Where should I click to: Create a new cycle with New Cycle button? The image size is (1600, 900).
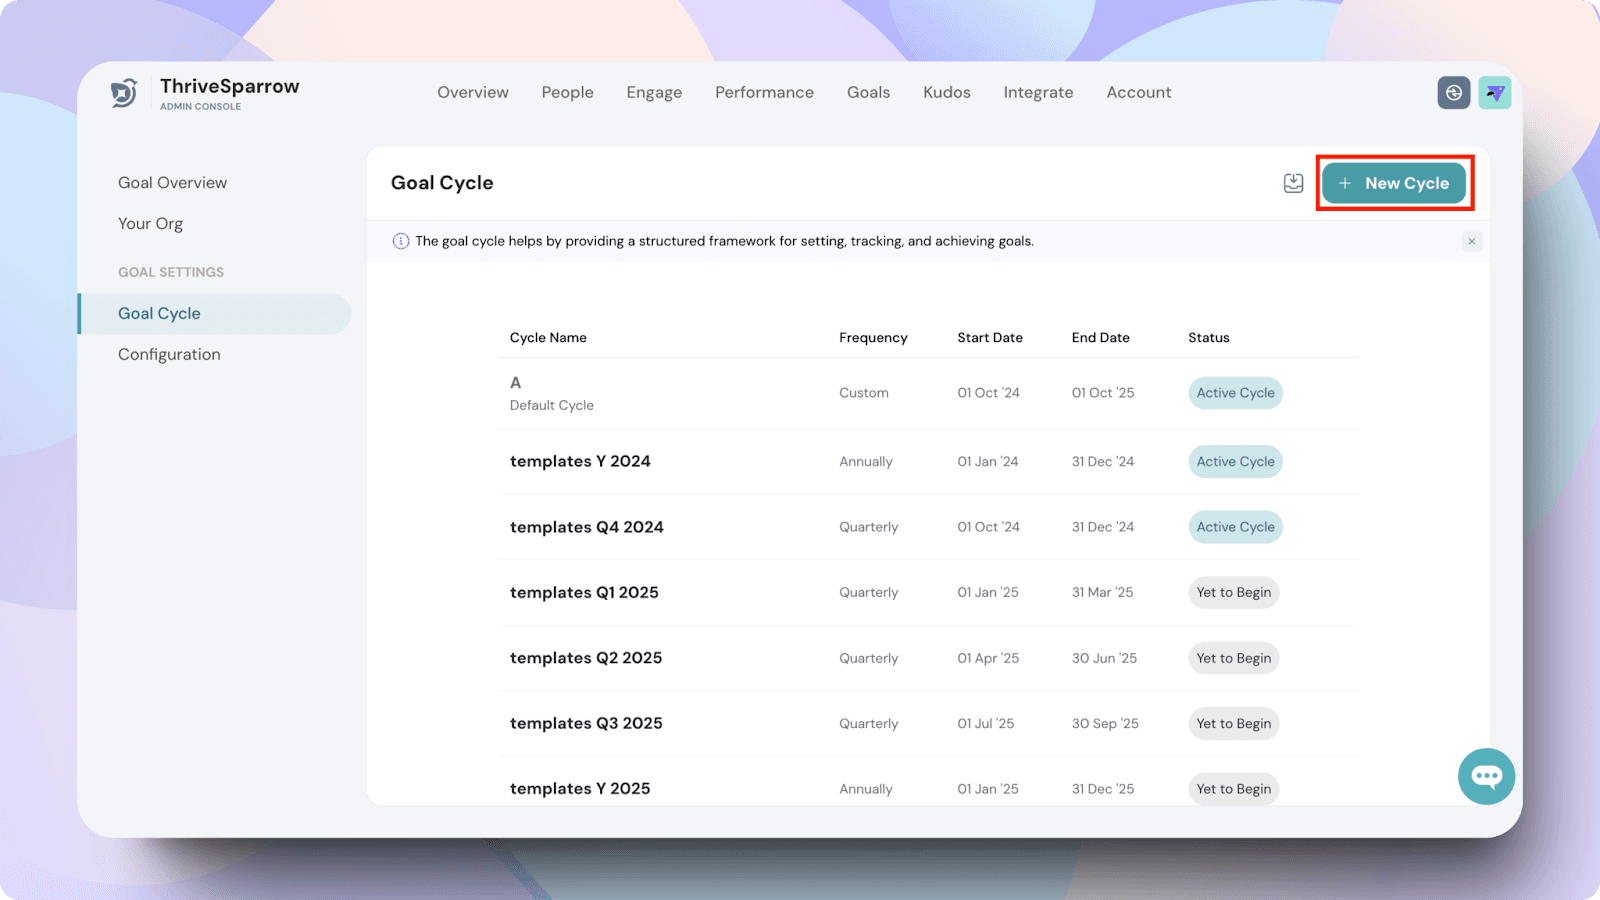1394,183
